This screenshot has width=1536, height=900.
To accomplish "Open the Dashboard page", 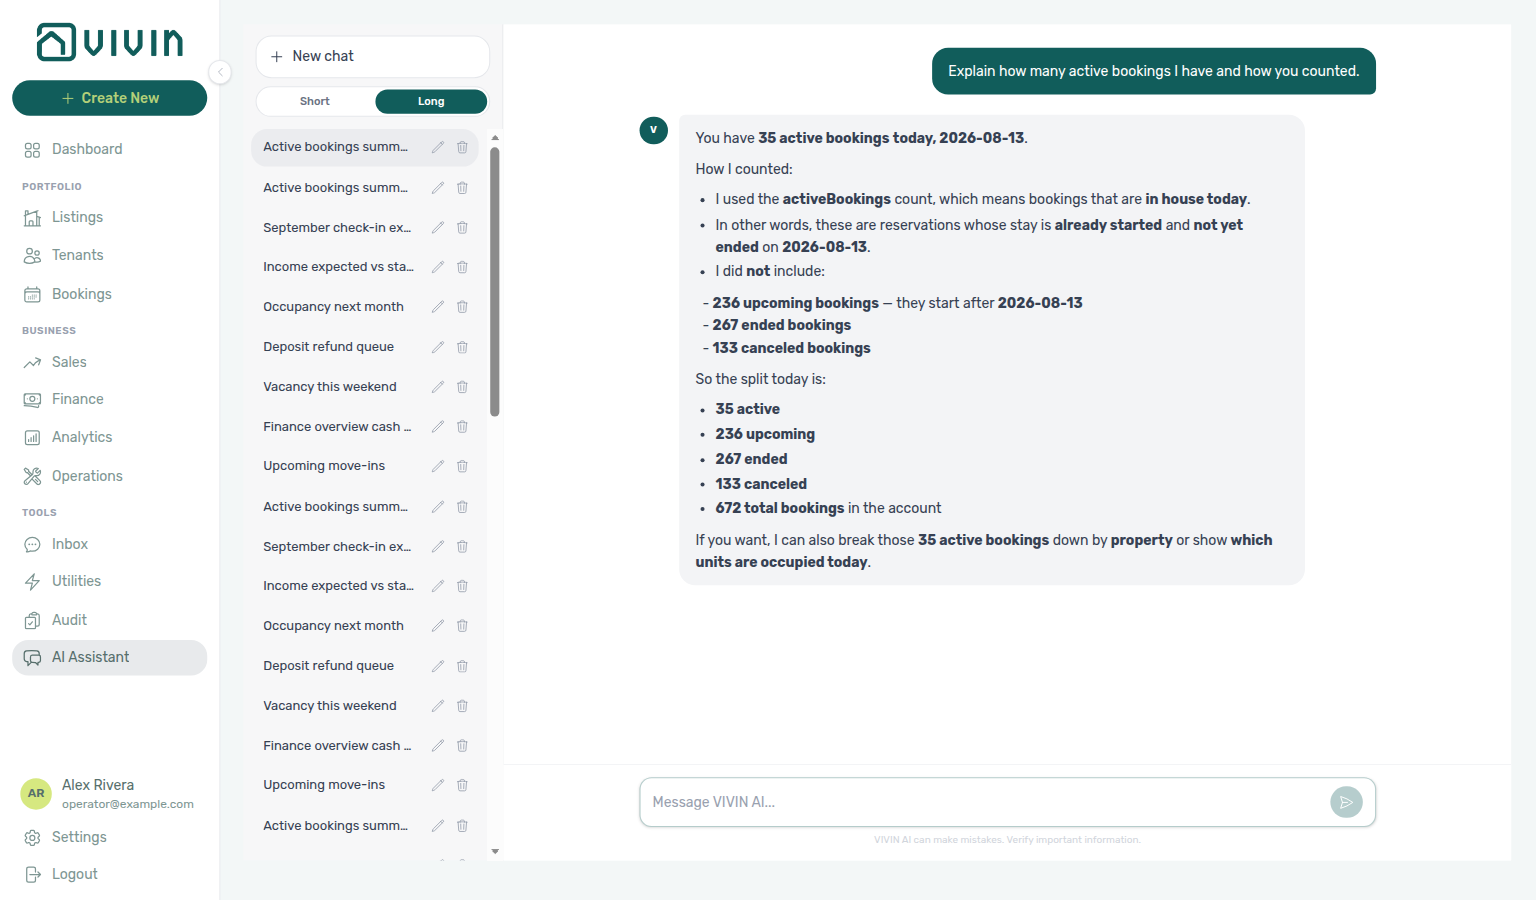I will [x=110, y=149].
